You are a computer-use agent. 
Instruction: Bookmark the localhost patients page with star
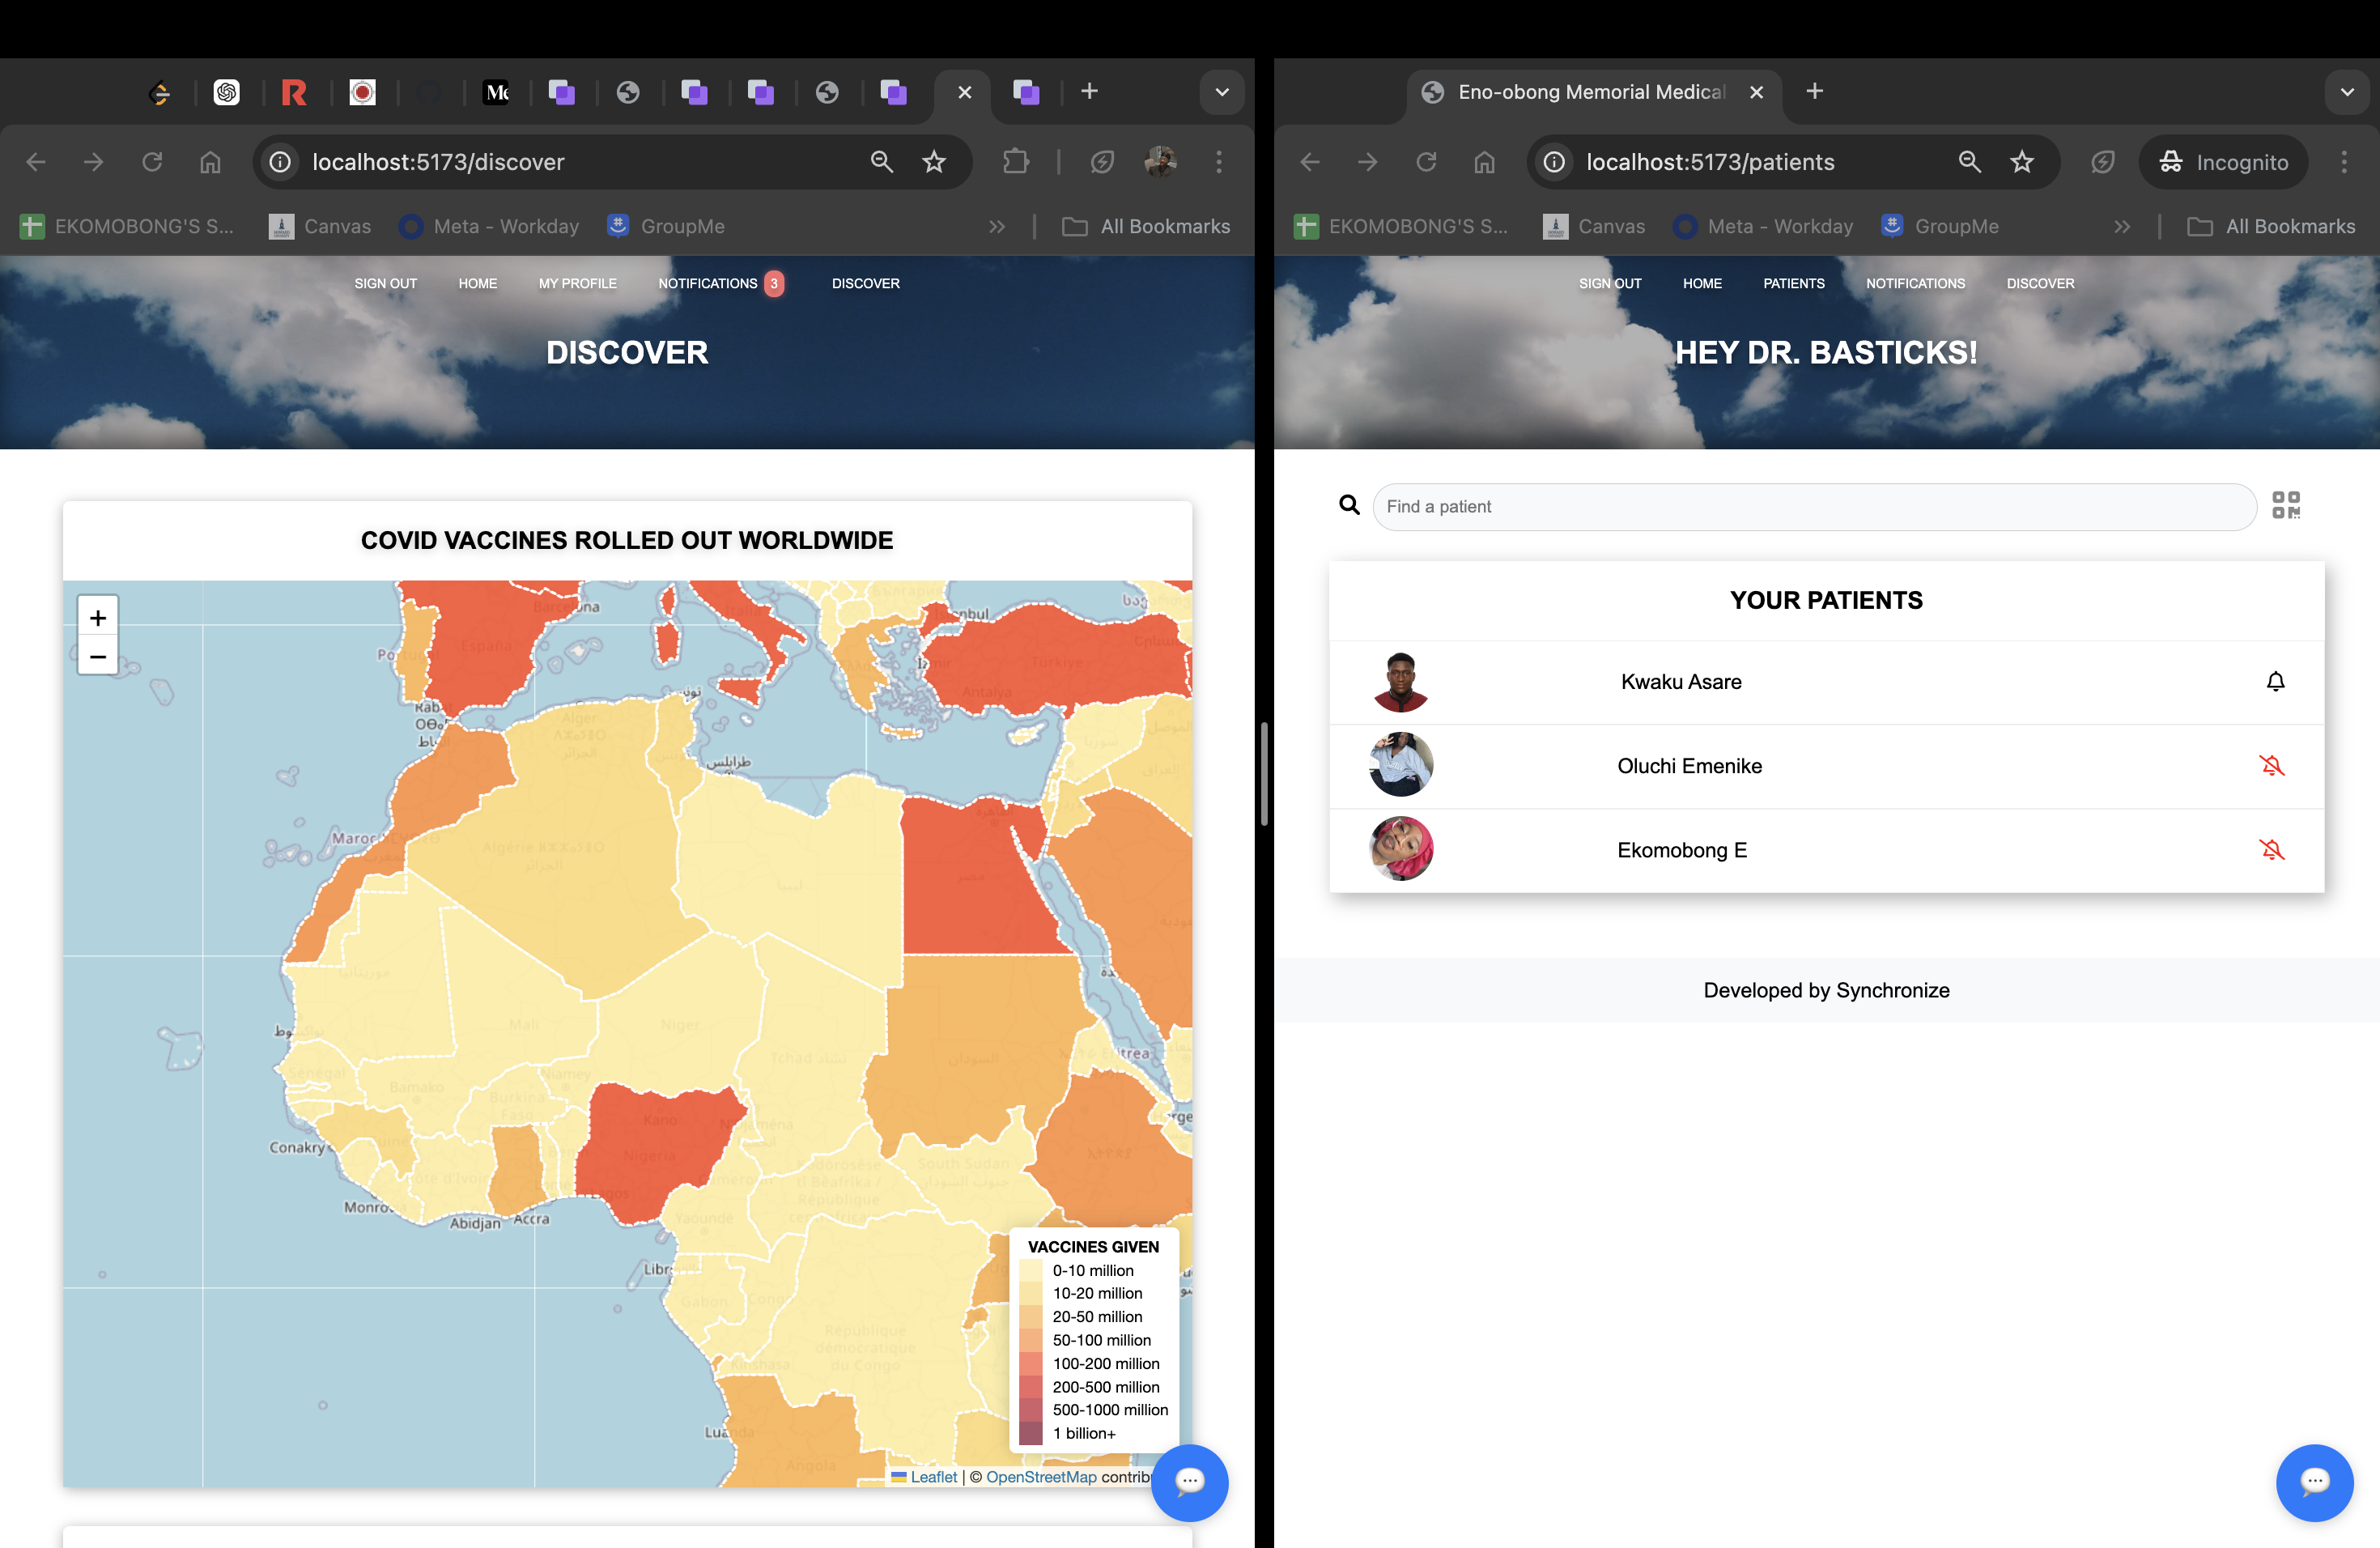(2021, 162)
